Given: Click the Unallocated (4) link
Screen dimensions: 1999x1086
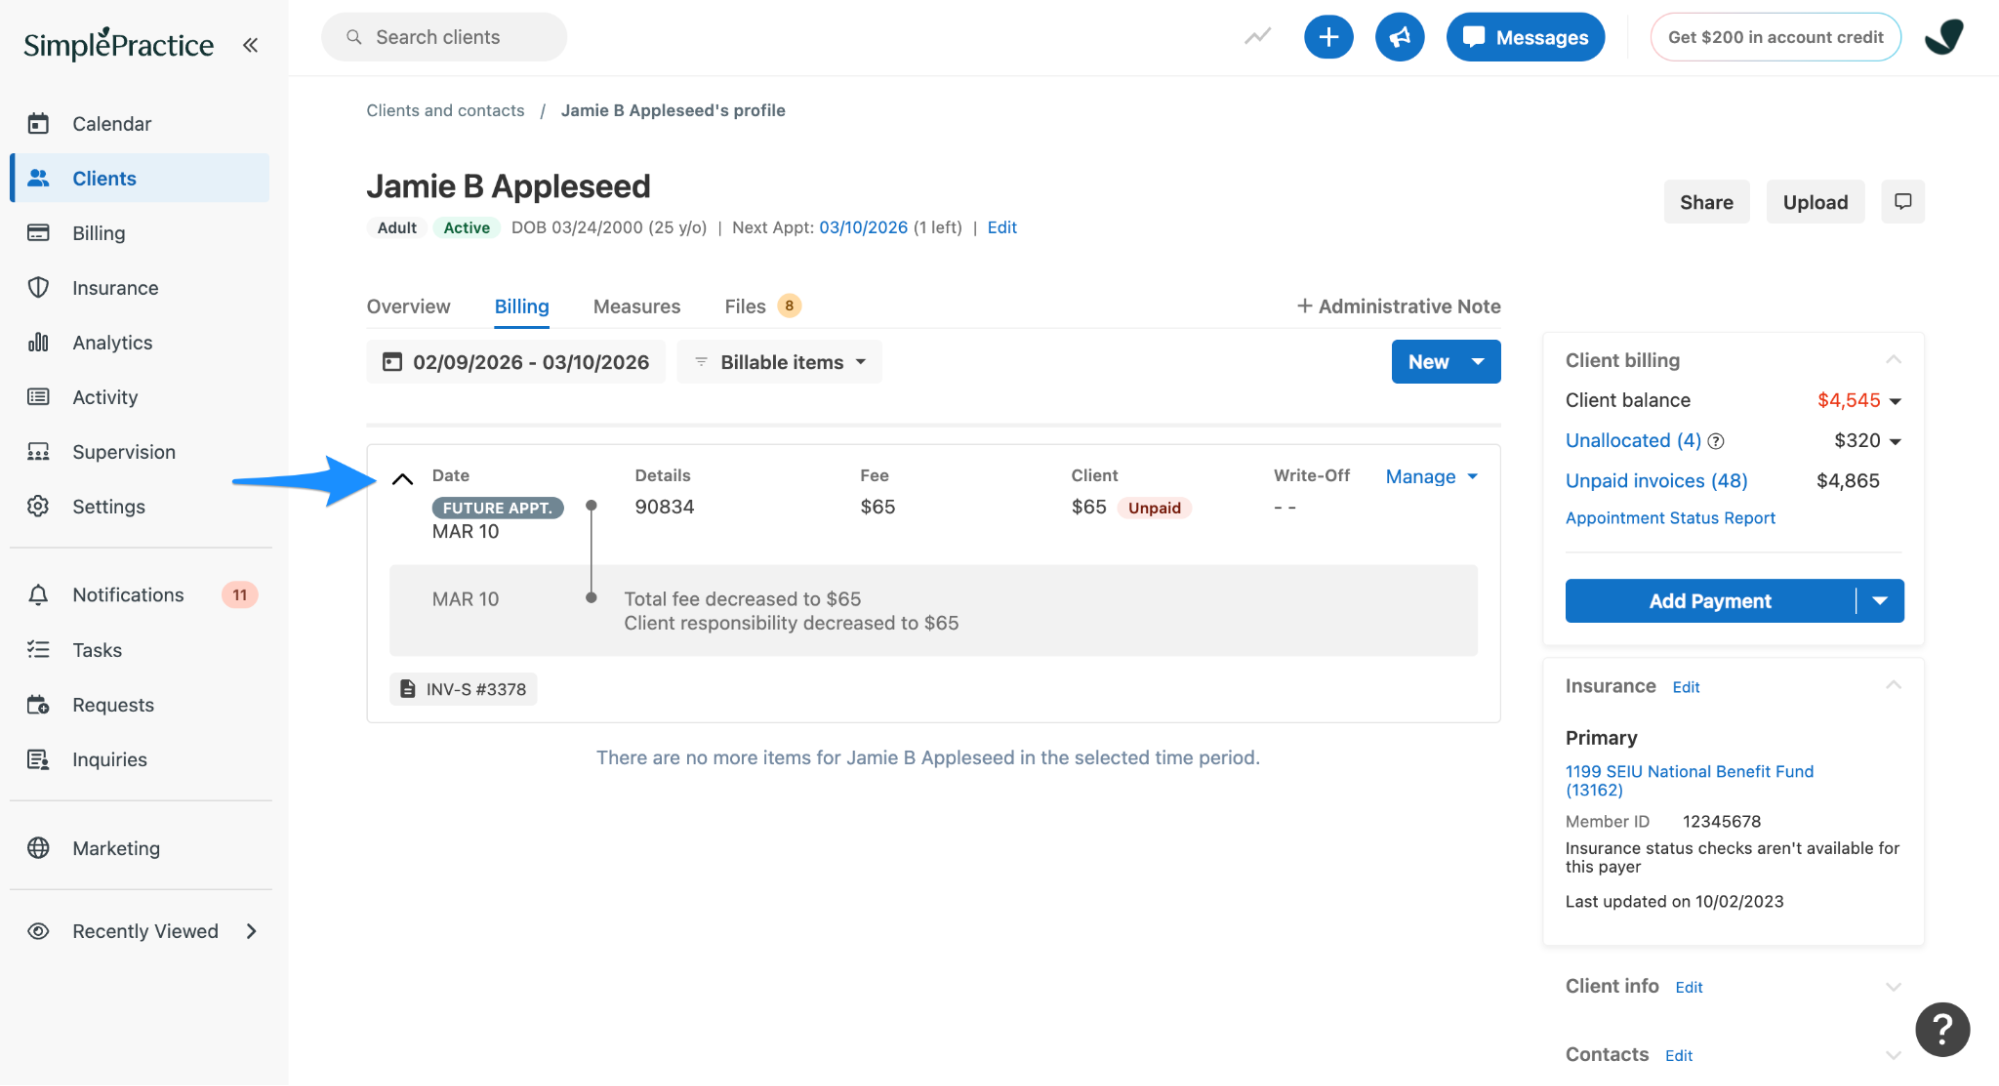Looking at the screenshot, I should point(1633,441).
